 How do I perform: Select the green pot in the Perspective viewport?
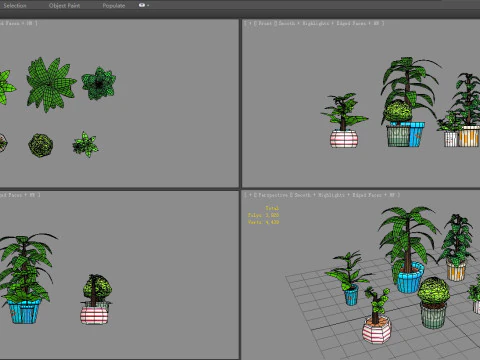click(433, 316)
